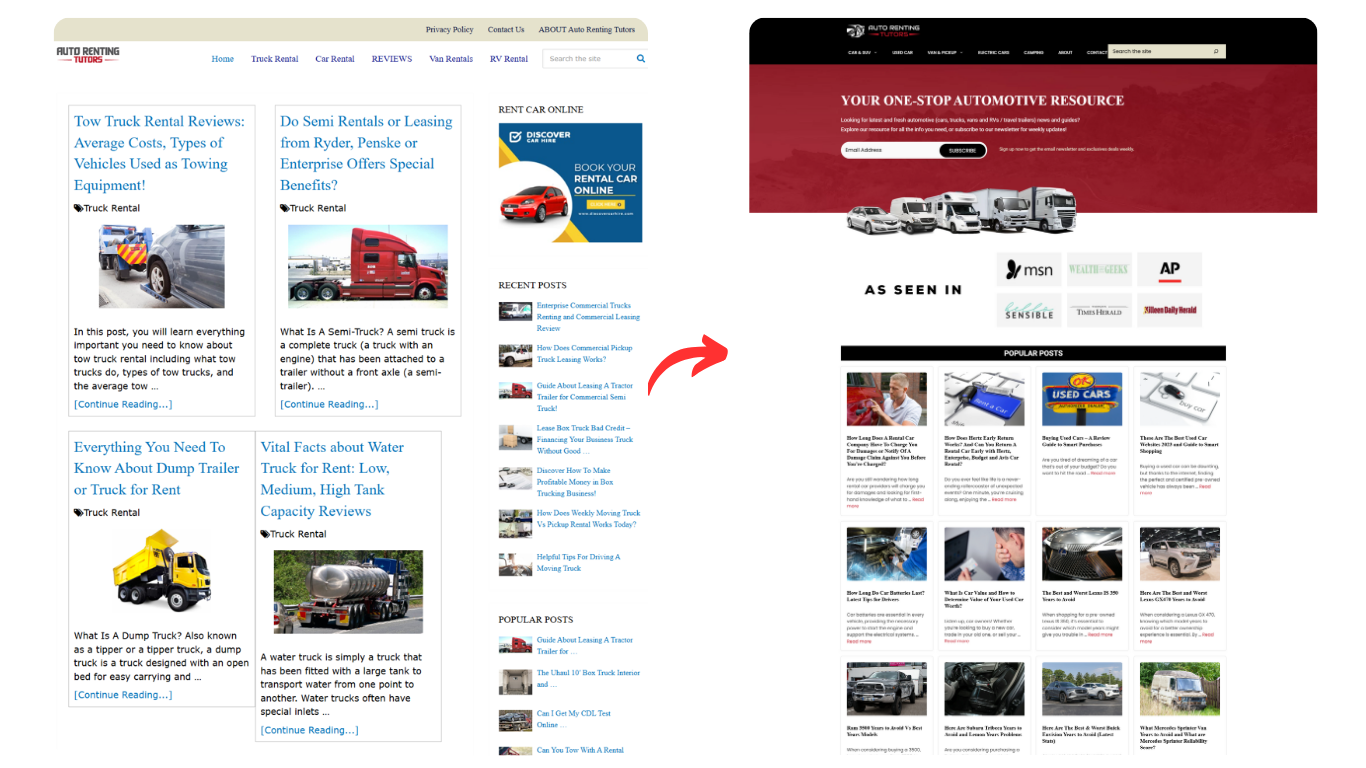Viewport: 1366px width, 768px height.
Task: Open the REVIEWS menu item
Action: point(392,59)
